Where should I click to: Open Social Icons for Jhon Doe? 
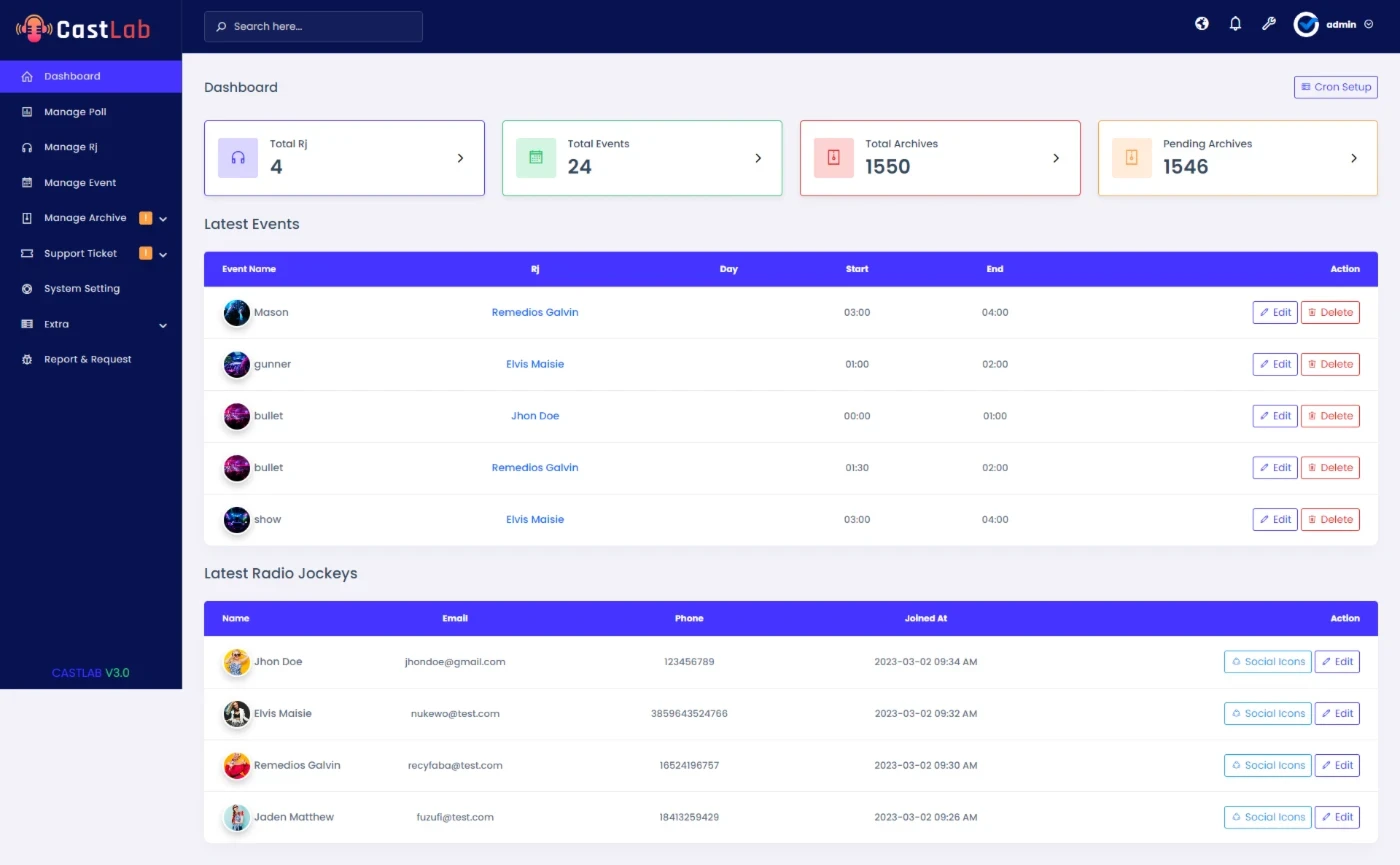(x=1267, y=662)
